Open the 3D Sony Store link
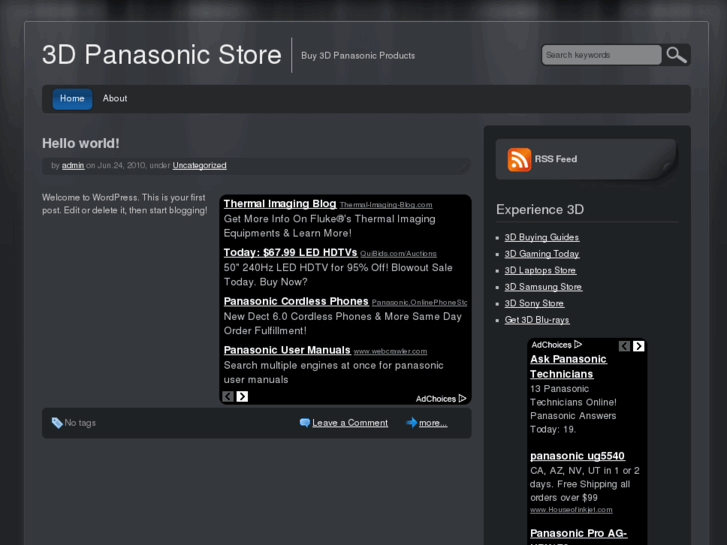This screenshot has height=545, width=727. [x=534, y=304]
